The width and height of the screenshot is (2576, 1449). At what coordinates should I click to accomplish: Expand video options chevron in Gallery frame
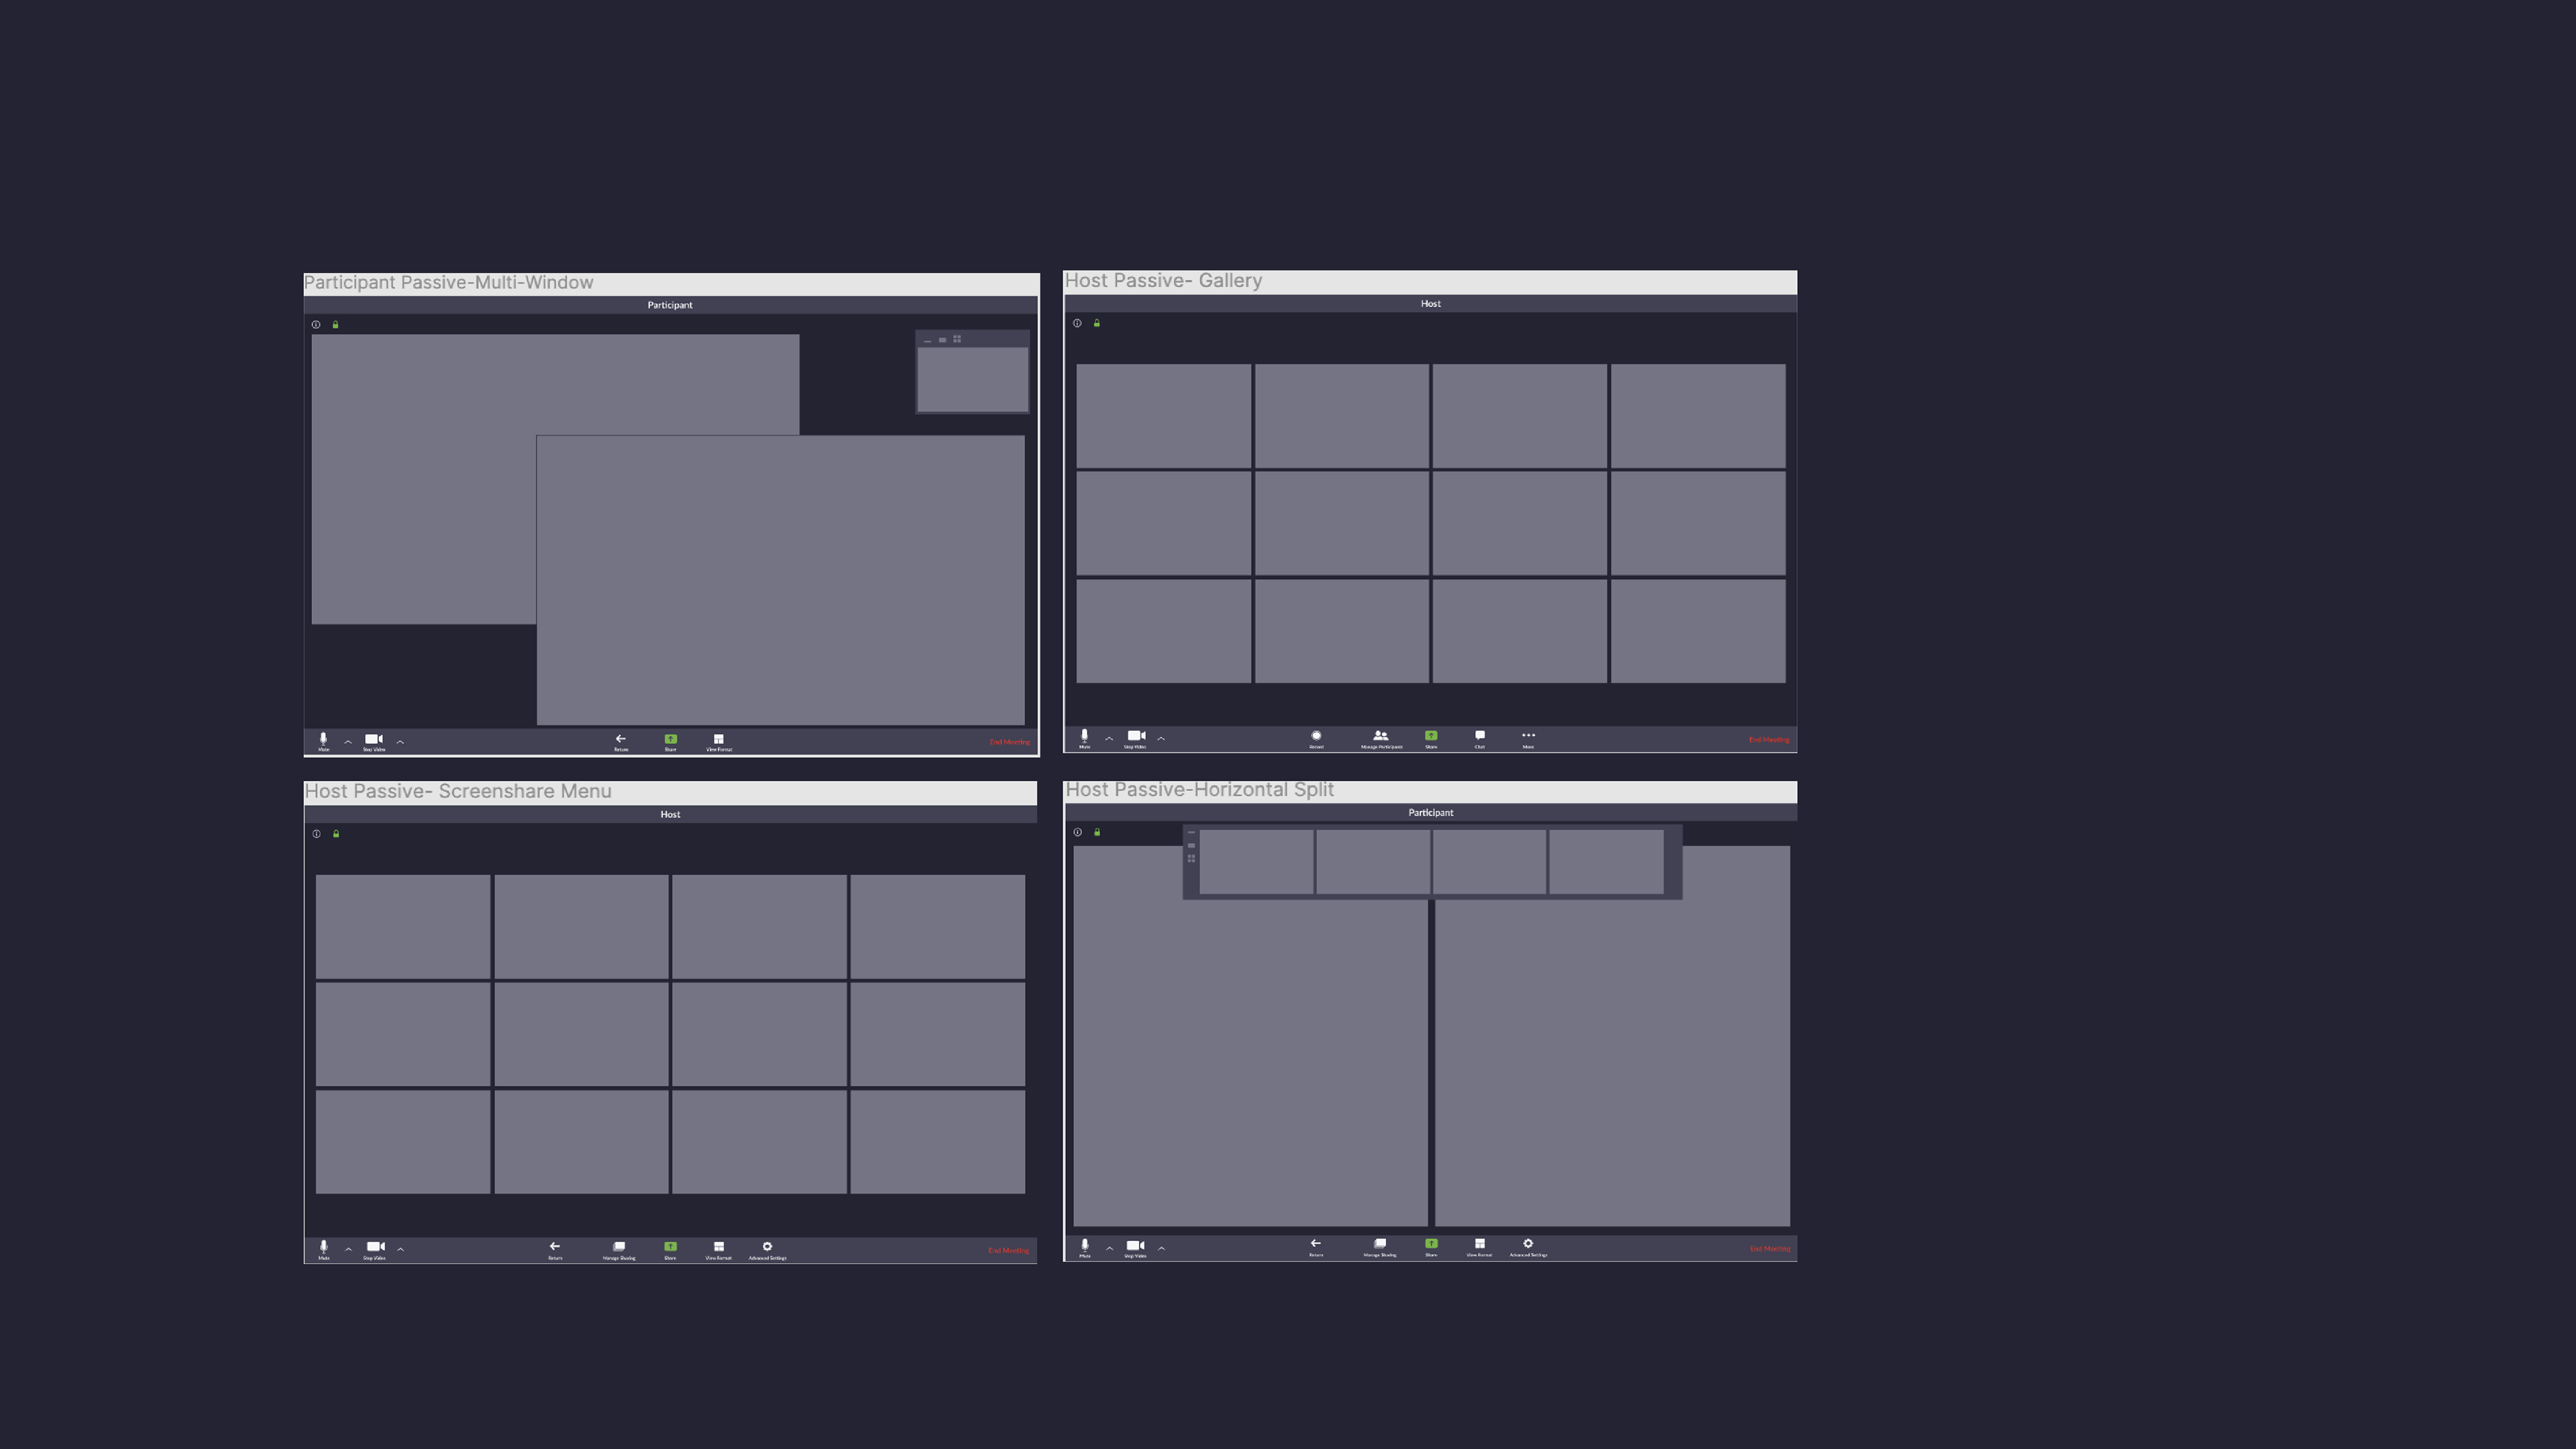(1161, 738)
